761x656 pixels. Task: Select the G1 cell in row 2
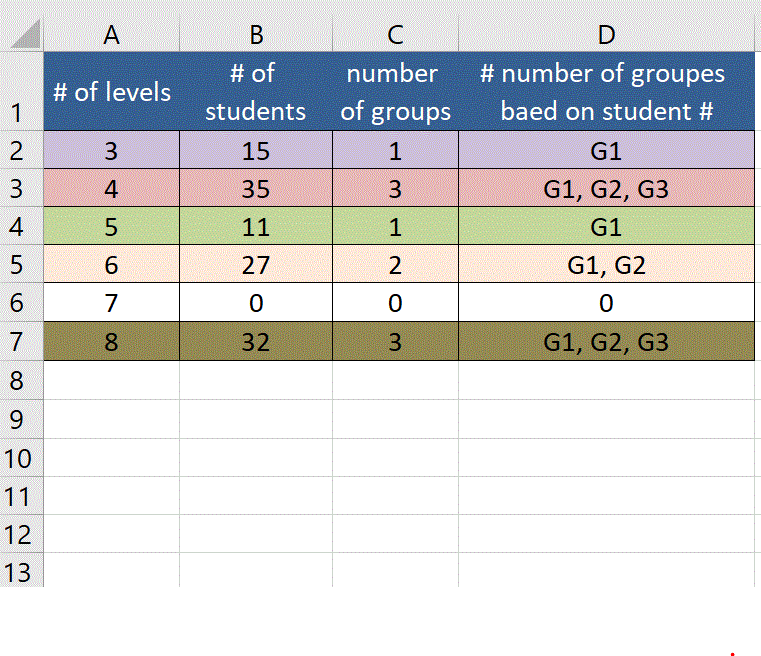click(607, 150)
